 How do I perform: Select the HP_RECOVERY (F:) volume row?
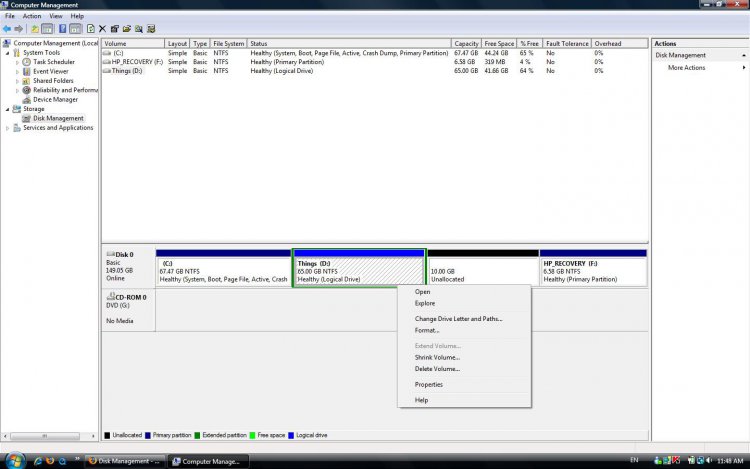pos(375,62)
